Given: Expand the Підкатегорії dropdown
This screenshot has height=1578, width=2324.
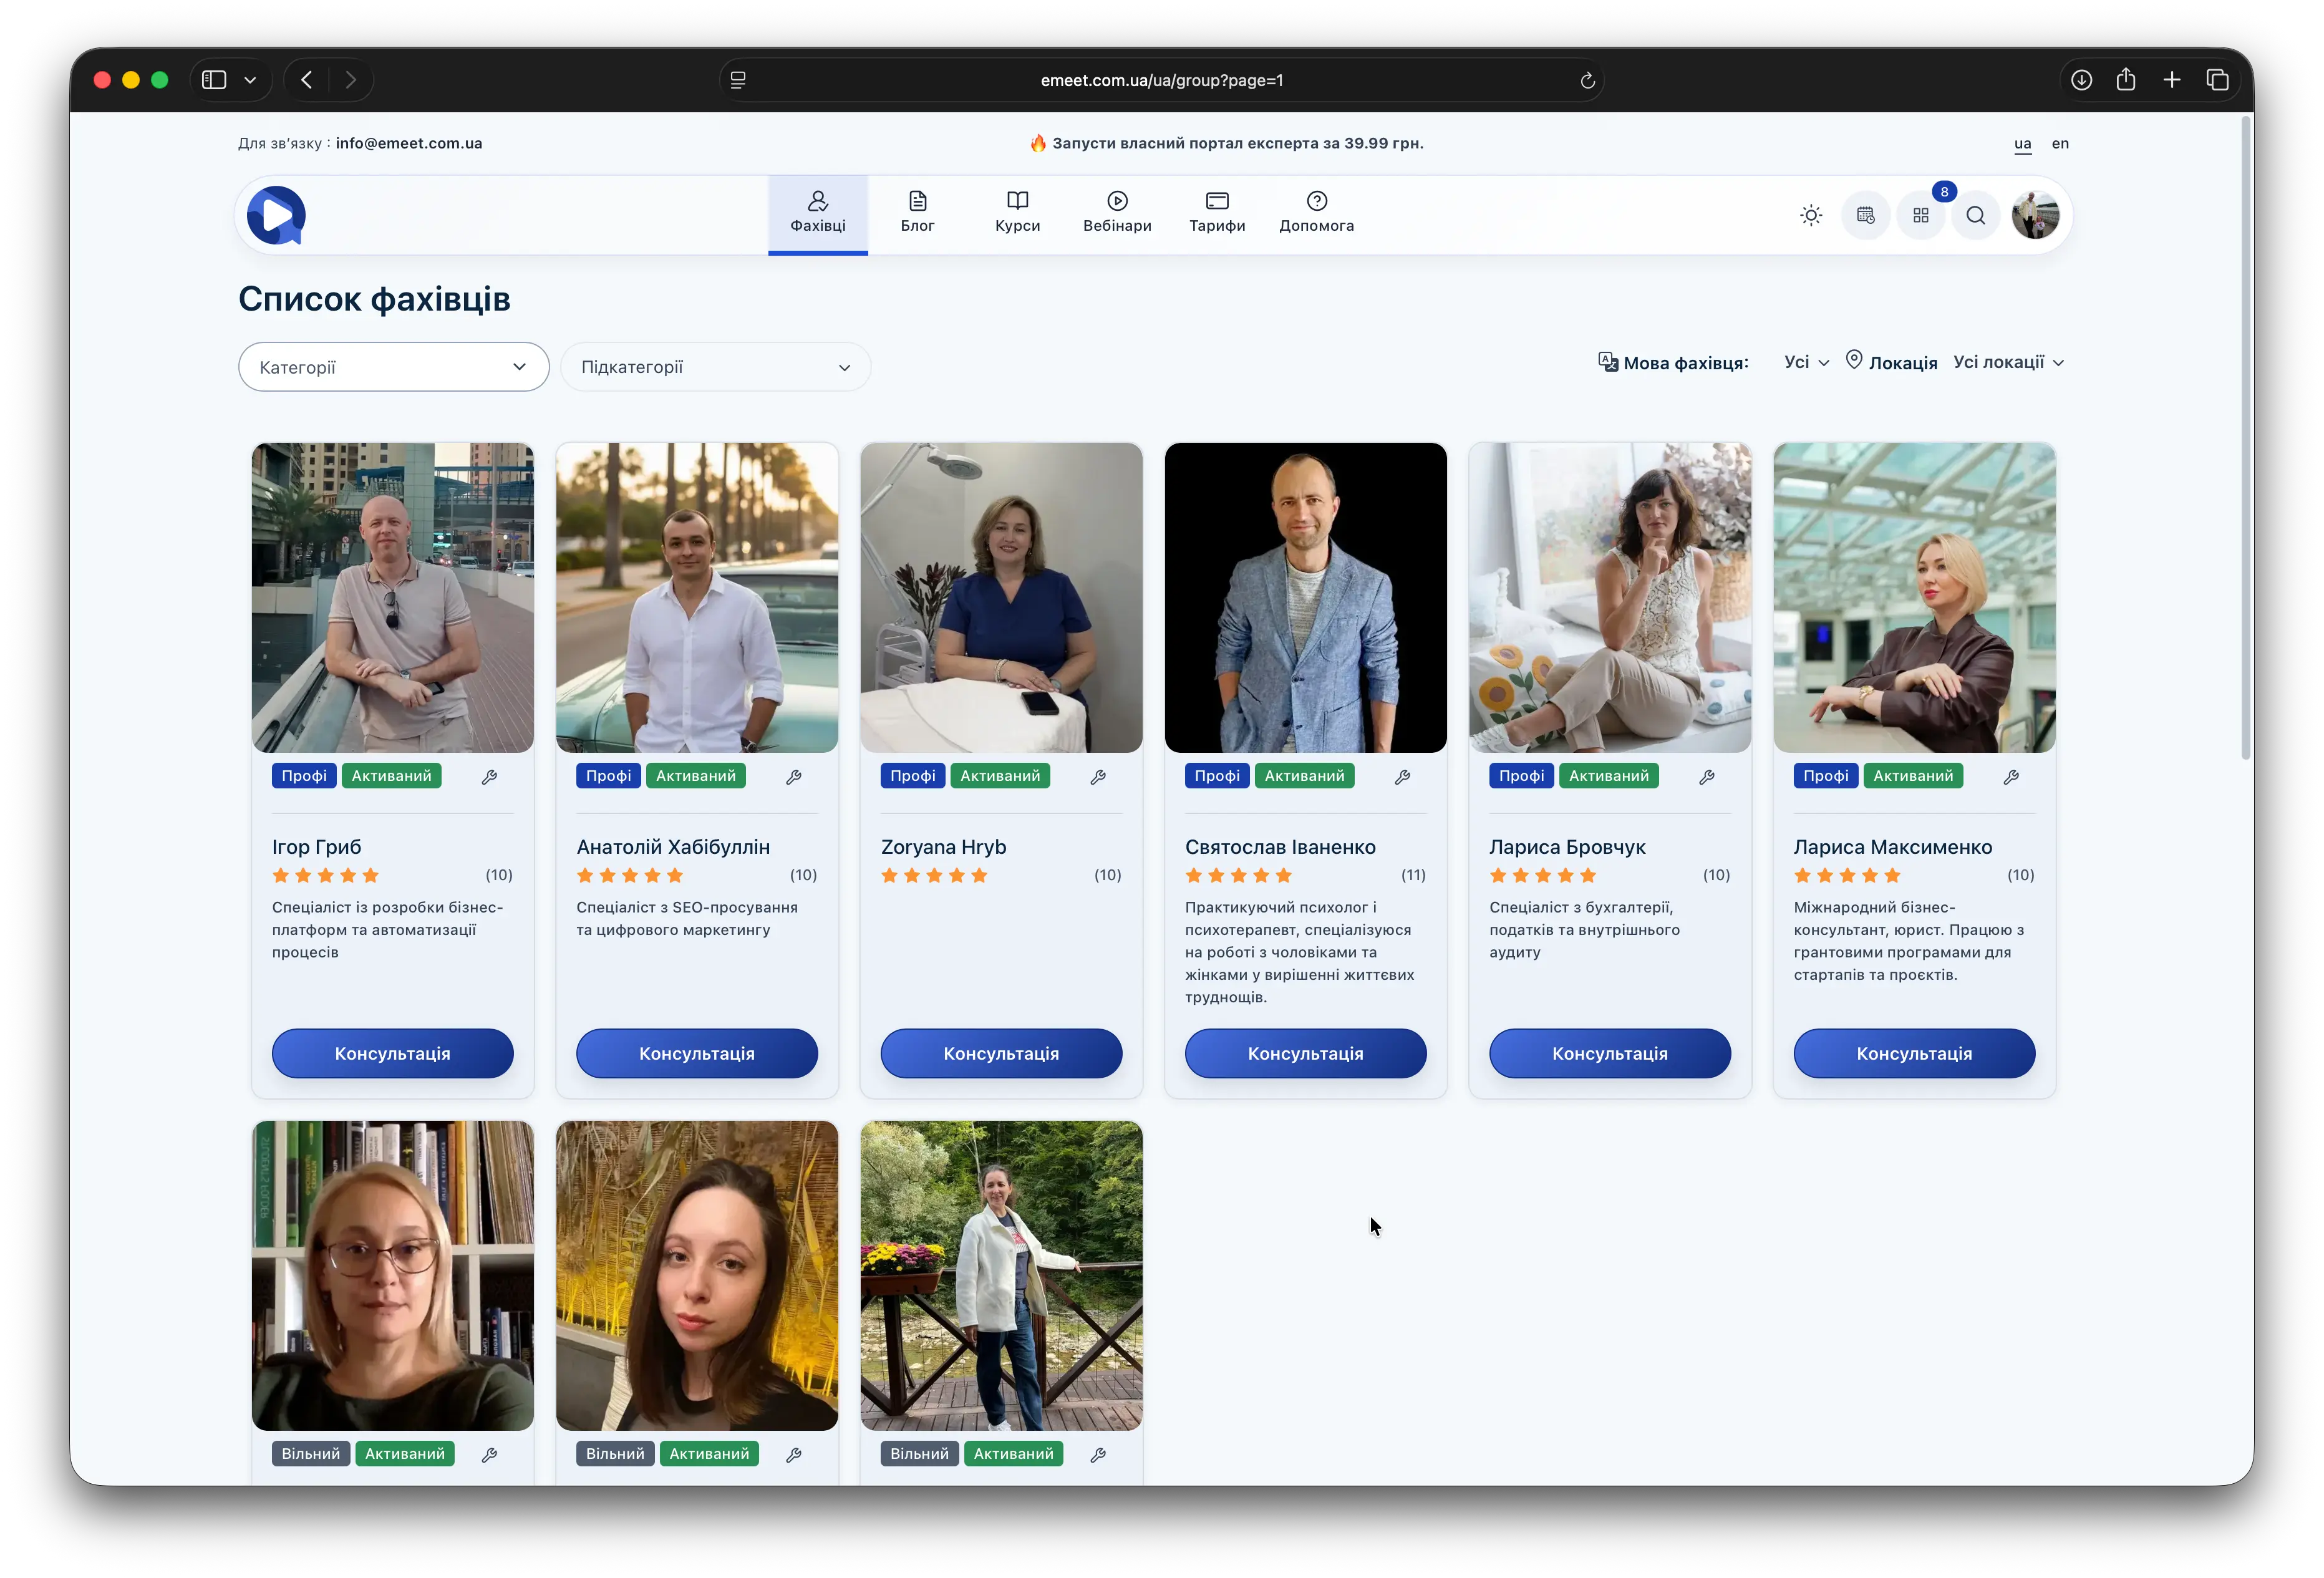Looking at the screenshot, I should click(715, 367).
